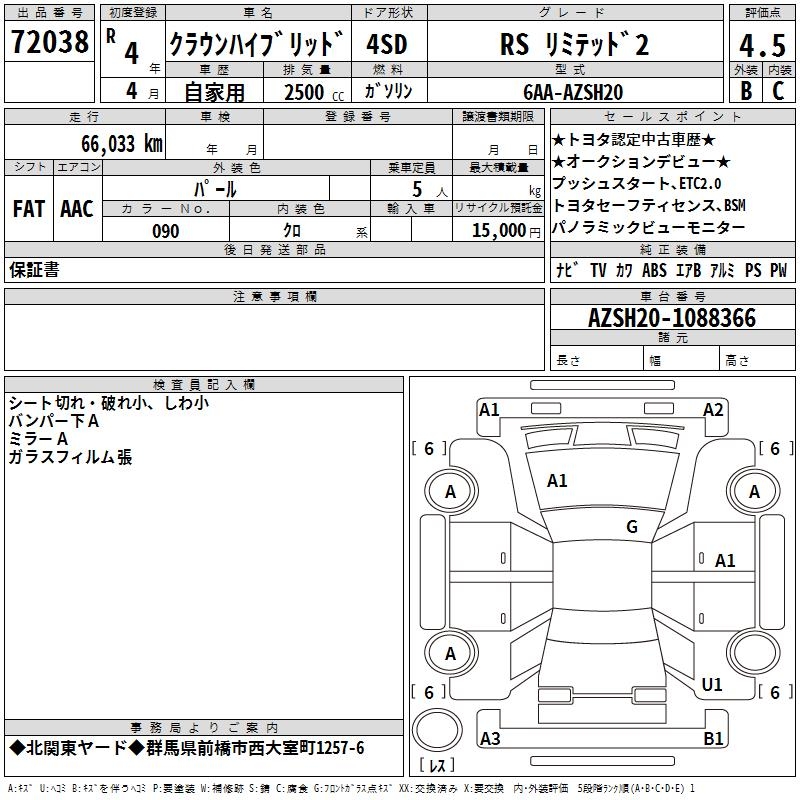Click spare tire circle above レス
Viewport: 800px width, 800px height.
point(437,730)
